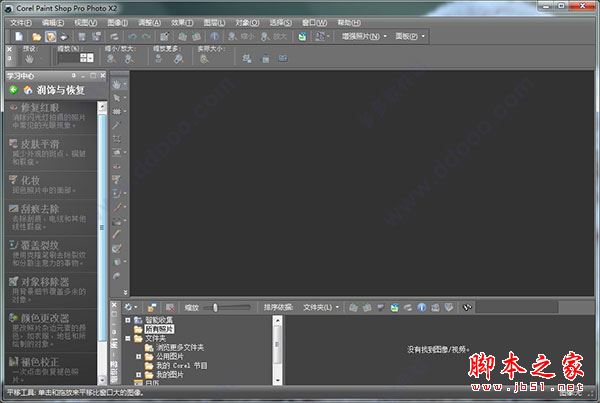The image size is (600, 403).
Task: Open the 图像 menu
Action: pos(117,23)
